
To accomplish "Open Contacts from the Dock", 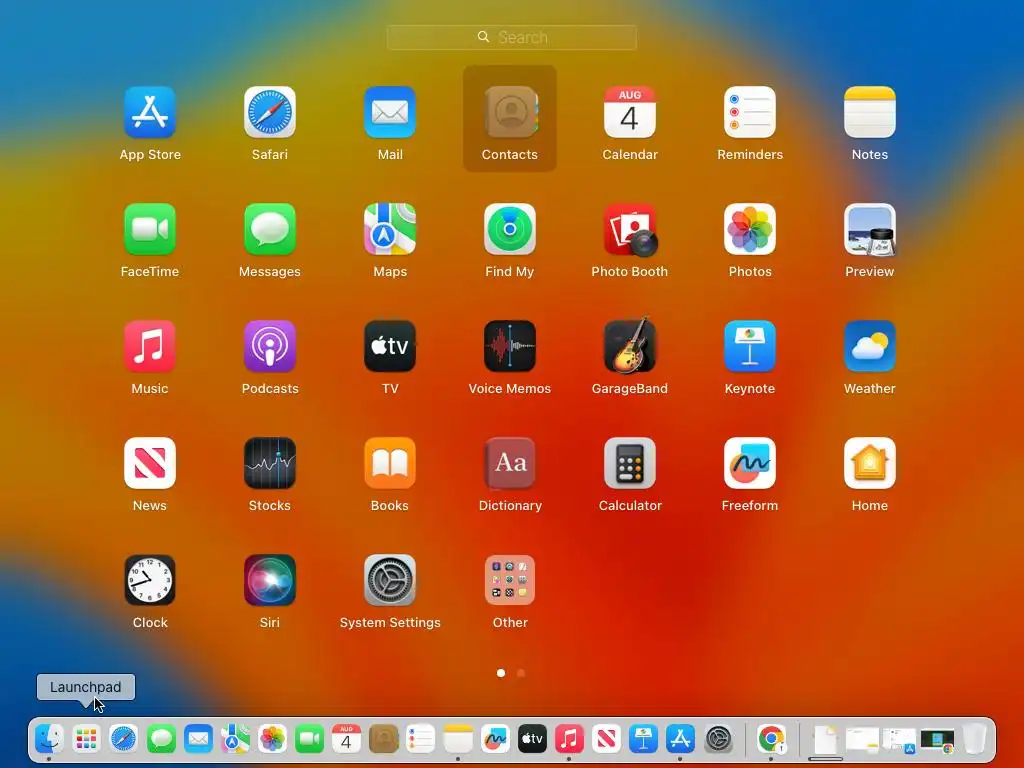I will coord(383,739).
